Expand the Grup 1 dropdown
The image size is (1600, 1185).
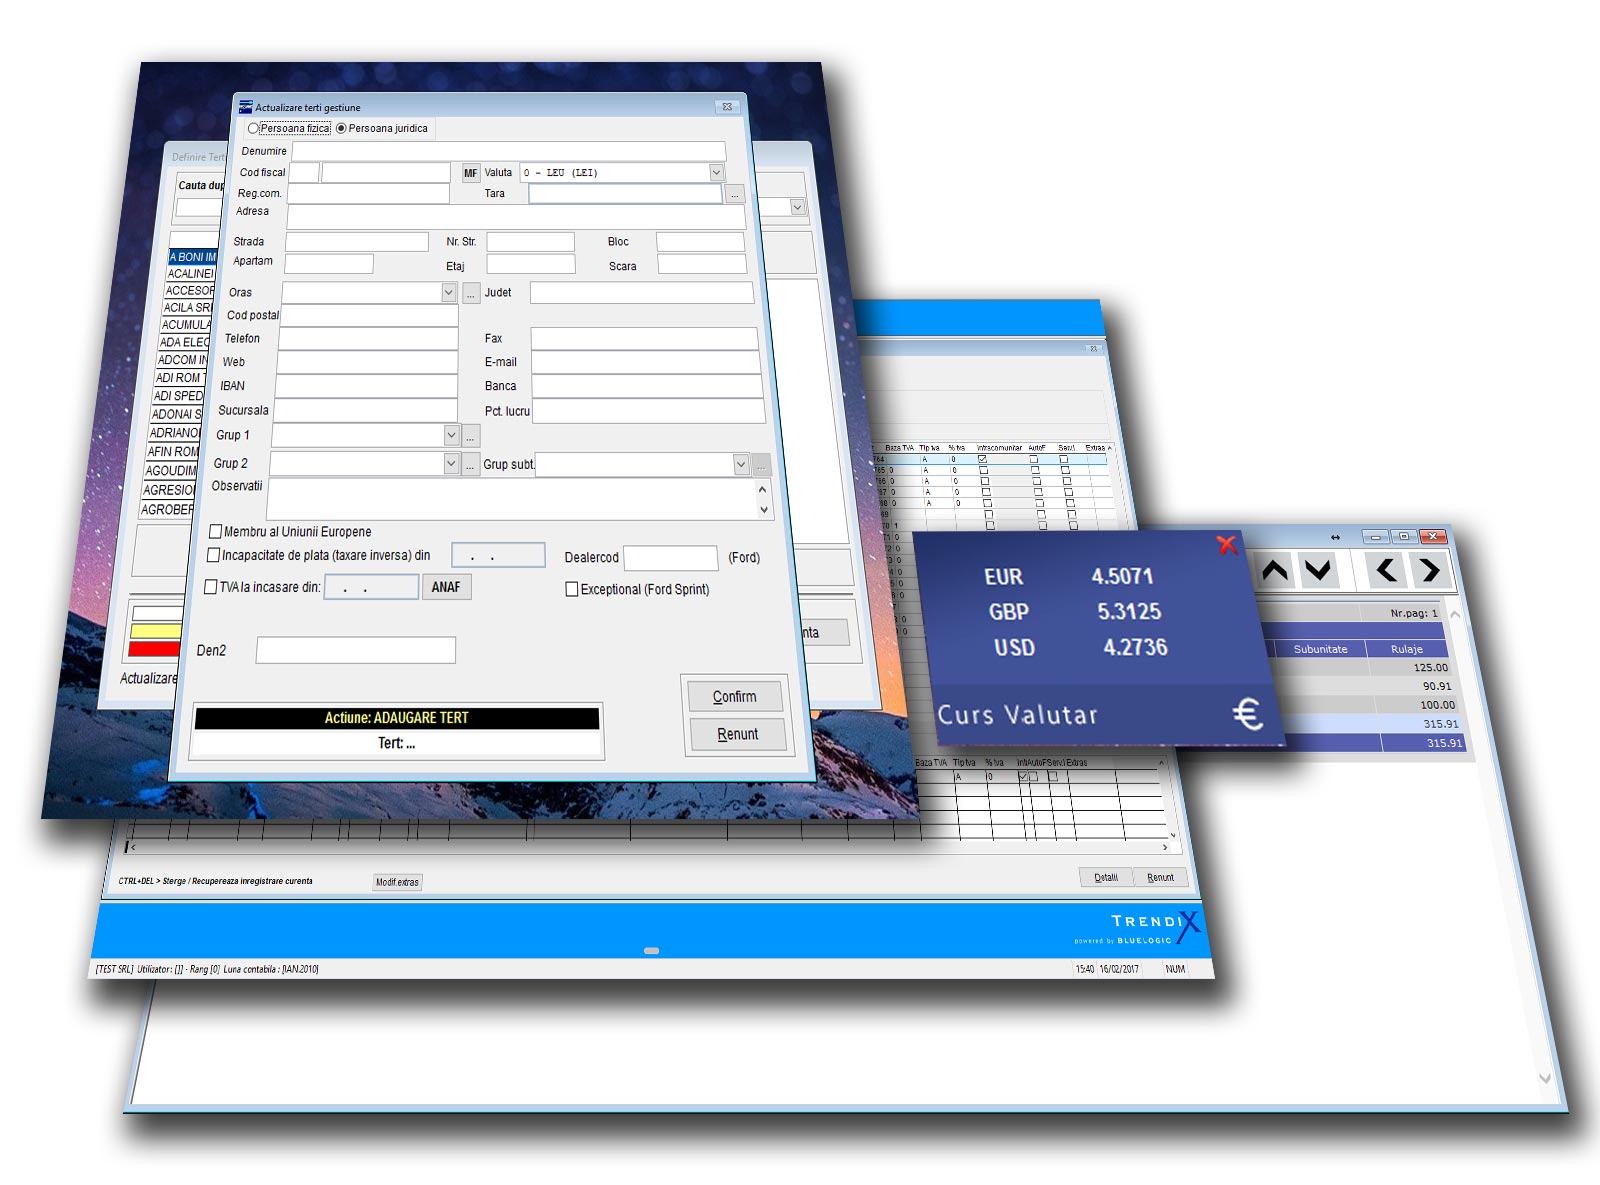(x=451, y=435)
